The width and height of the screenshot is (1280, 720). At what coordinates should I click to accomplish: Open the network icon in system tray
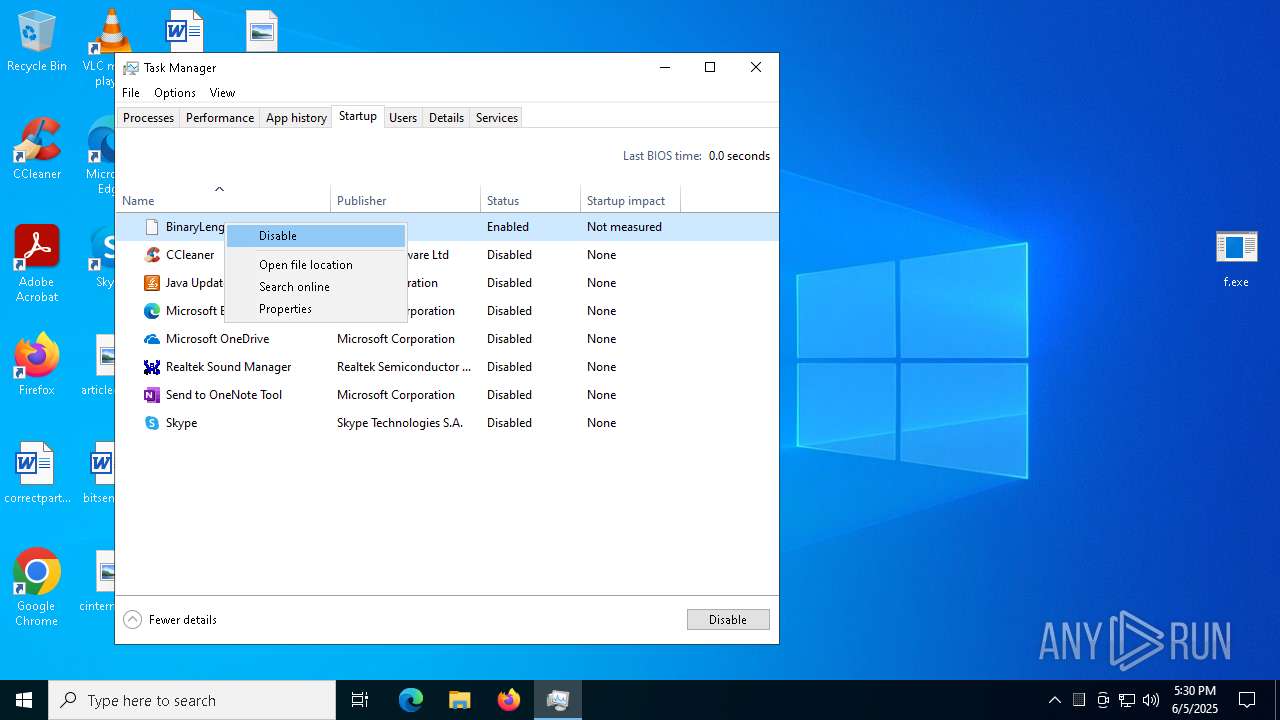pyautogui.click(x=1127, y=700)
